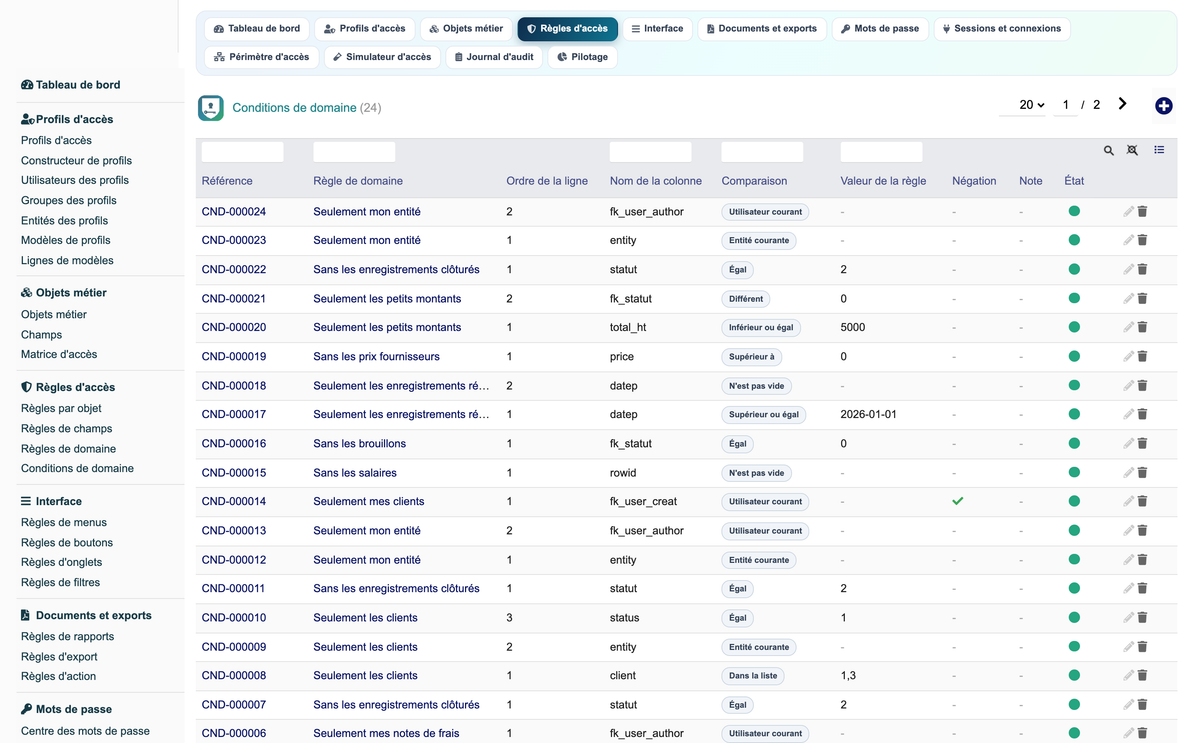Click the pencil icon on row CND-000008
This screenshot has height=743, width=1200.
tap(1128, 675)
